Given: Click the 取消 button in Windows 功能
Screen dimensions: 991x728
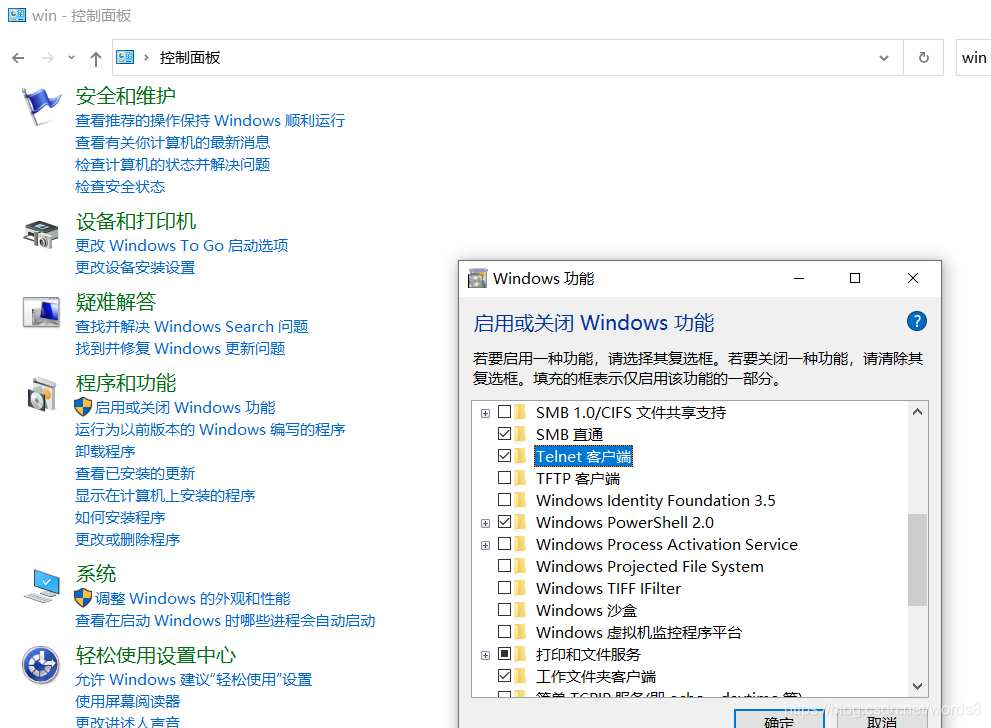Looking at the screenshot, I should tap(882, 720).
